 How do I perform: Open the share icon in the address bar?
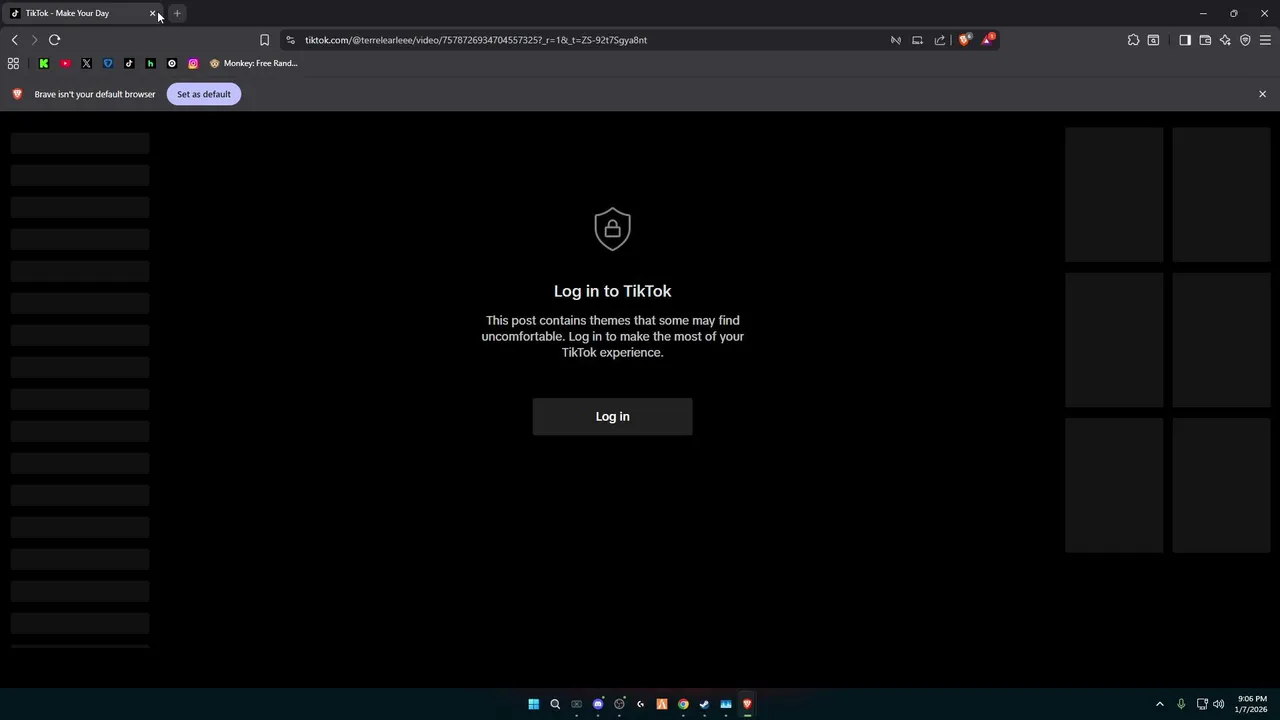pyautogui.click(x=940, y=40)
